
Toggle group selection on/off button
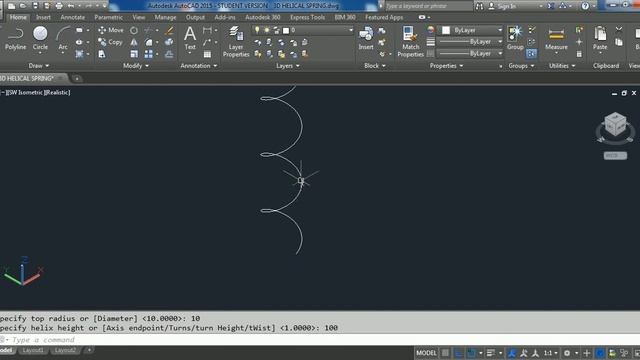click(x=531, y=53)
